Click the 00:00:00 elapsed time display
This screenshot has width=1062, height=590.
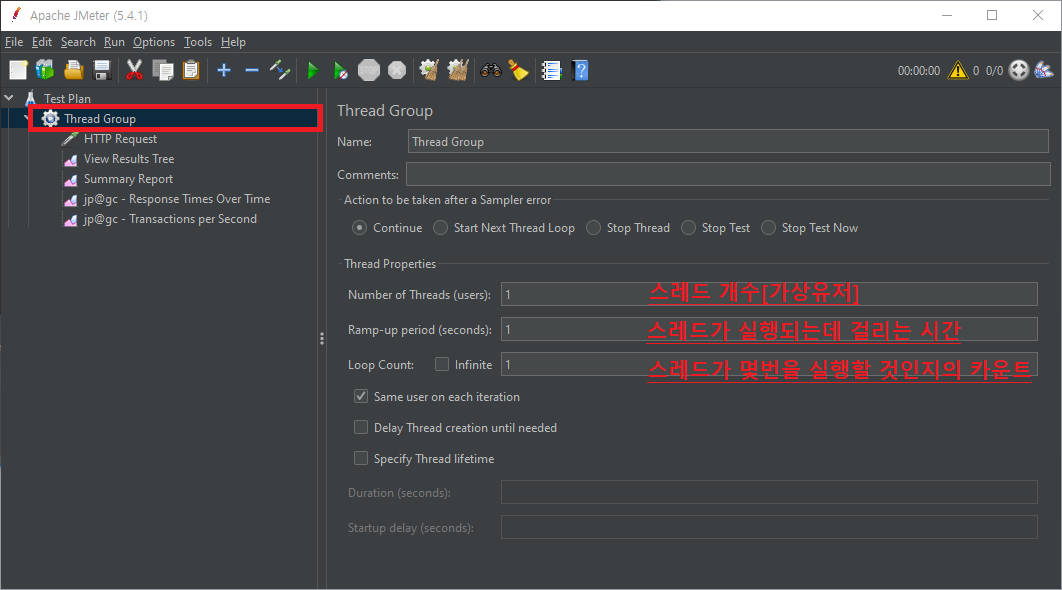pyautogui.click(x=918, y=70)
